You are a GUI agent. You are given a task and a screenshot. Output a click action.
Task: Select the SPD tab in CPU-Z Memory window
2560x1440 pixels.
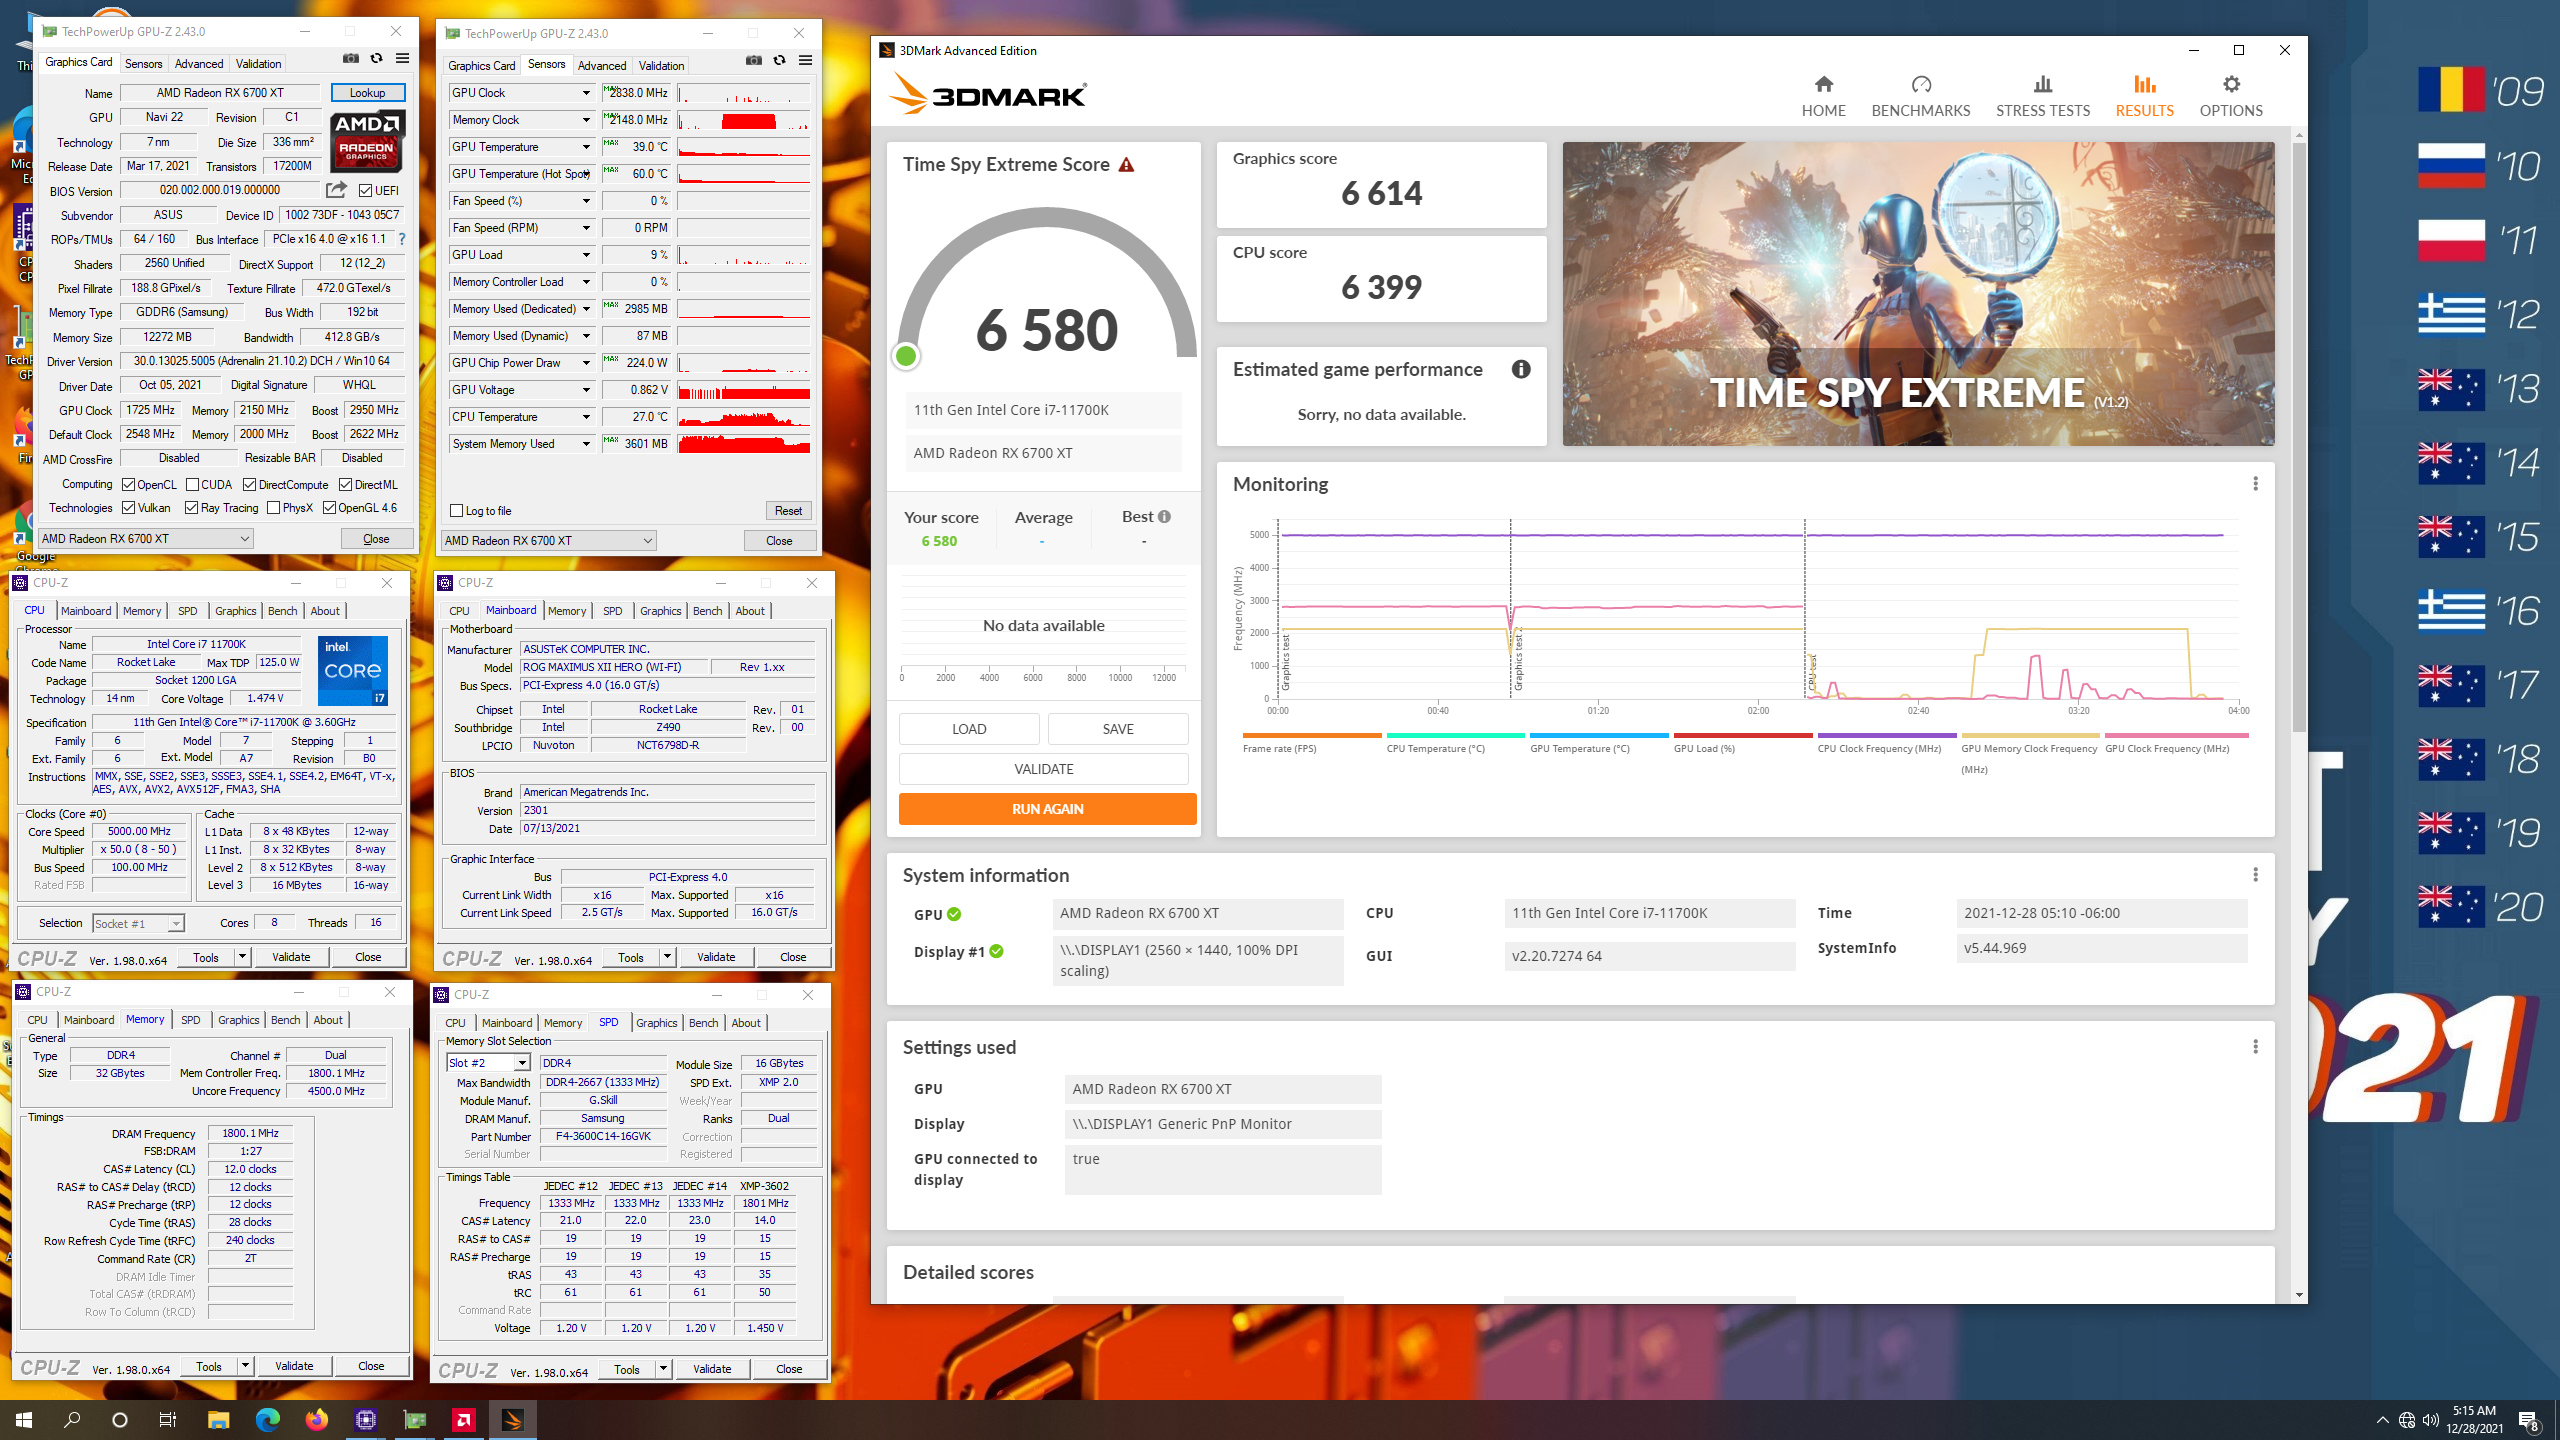click(190, 1020)
